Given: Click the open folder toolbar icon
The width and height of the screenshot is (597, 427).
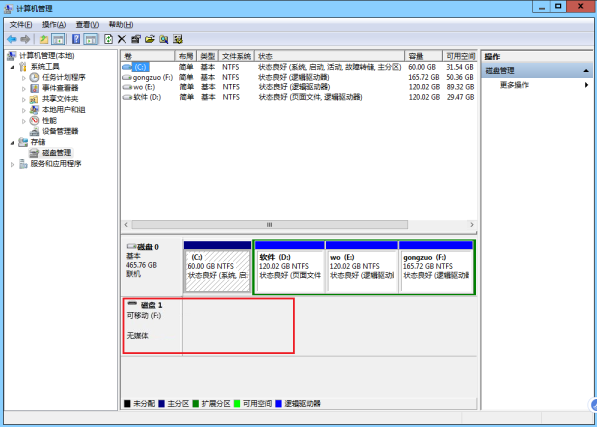Looking at the screenshot, I should [150, 39].
